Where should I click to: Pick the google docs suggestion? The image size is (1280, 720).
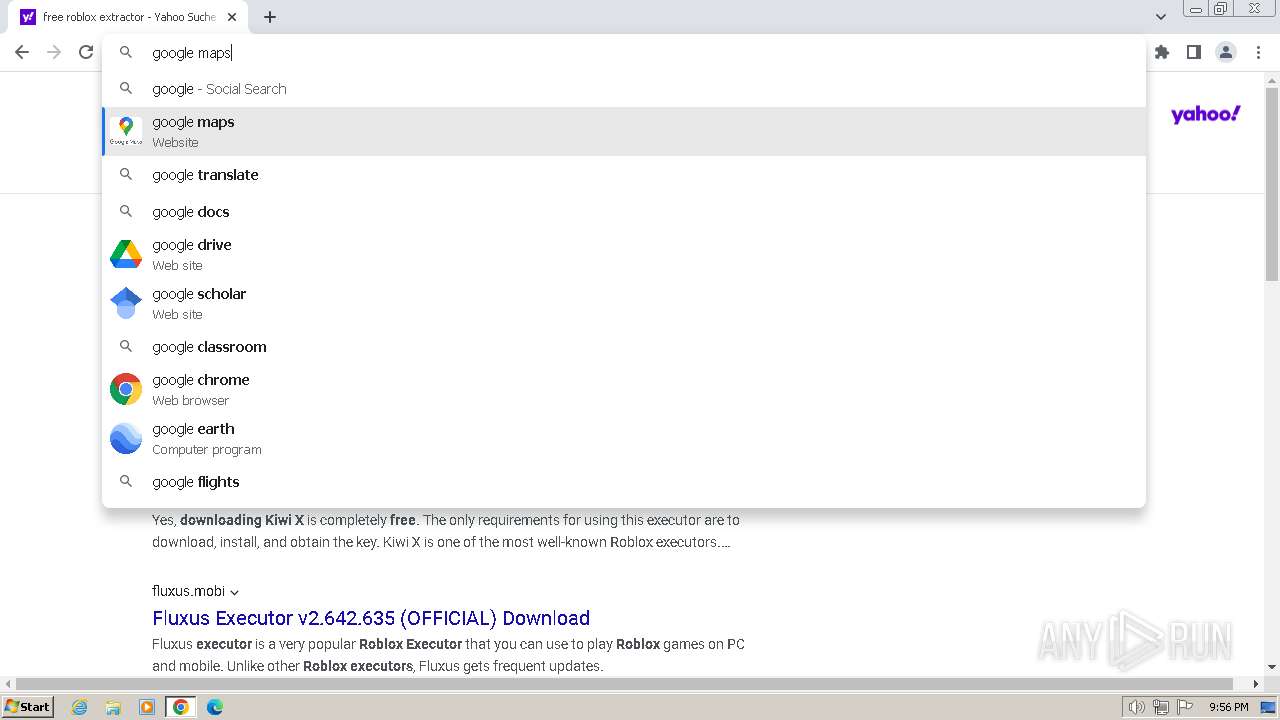(x=624, y=212)
